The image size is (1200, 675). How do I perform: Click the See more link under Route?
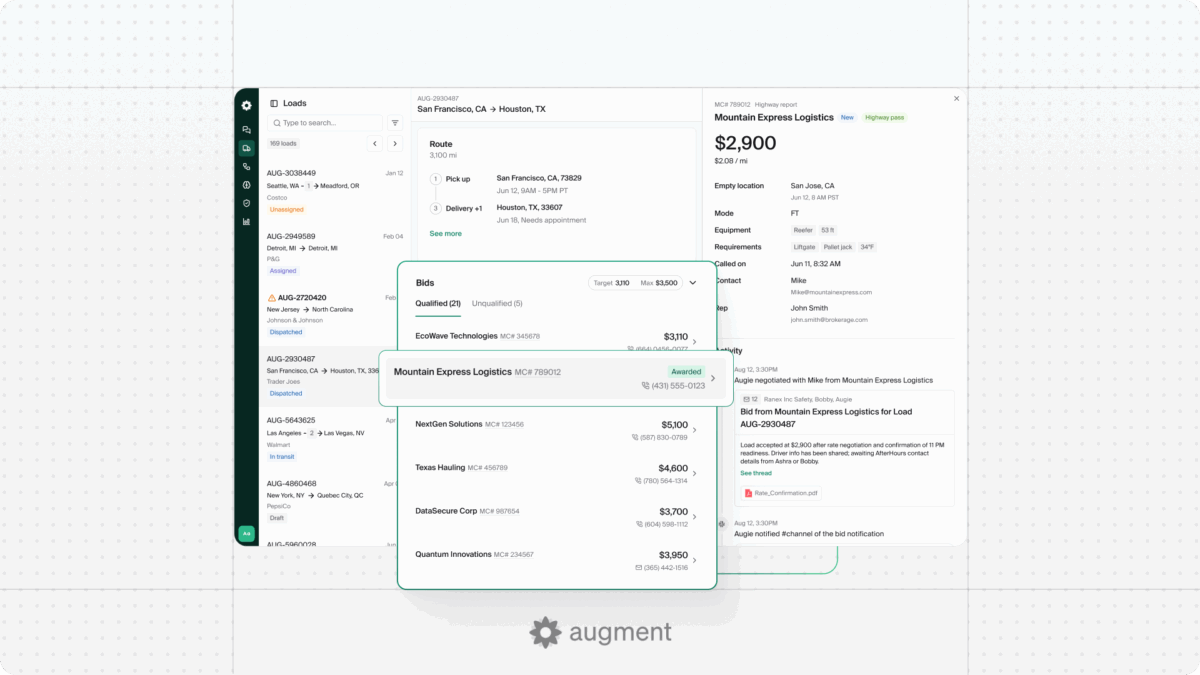446,233
